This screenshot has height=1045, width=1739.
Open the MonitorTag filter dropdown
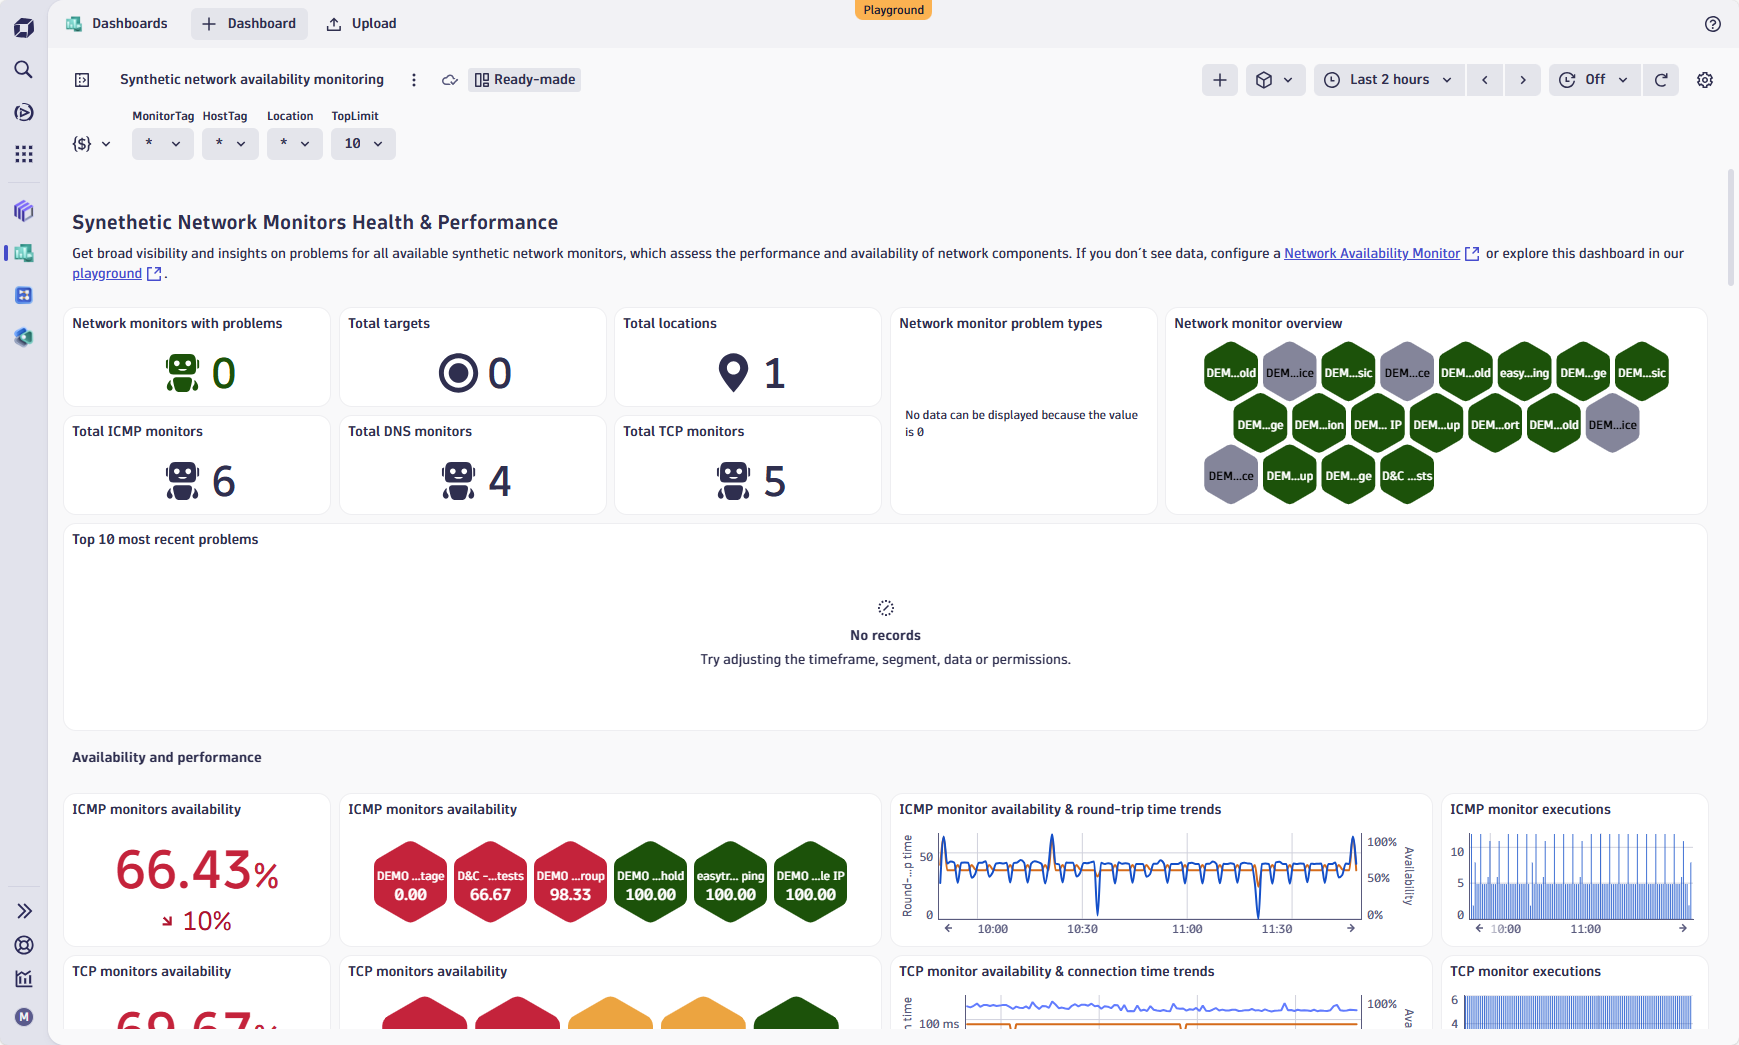(162, 143)
